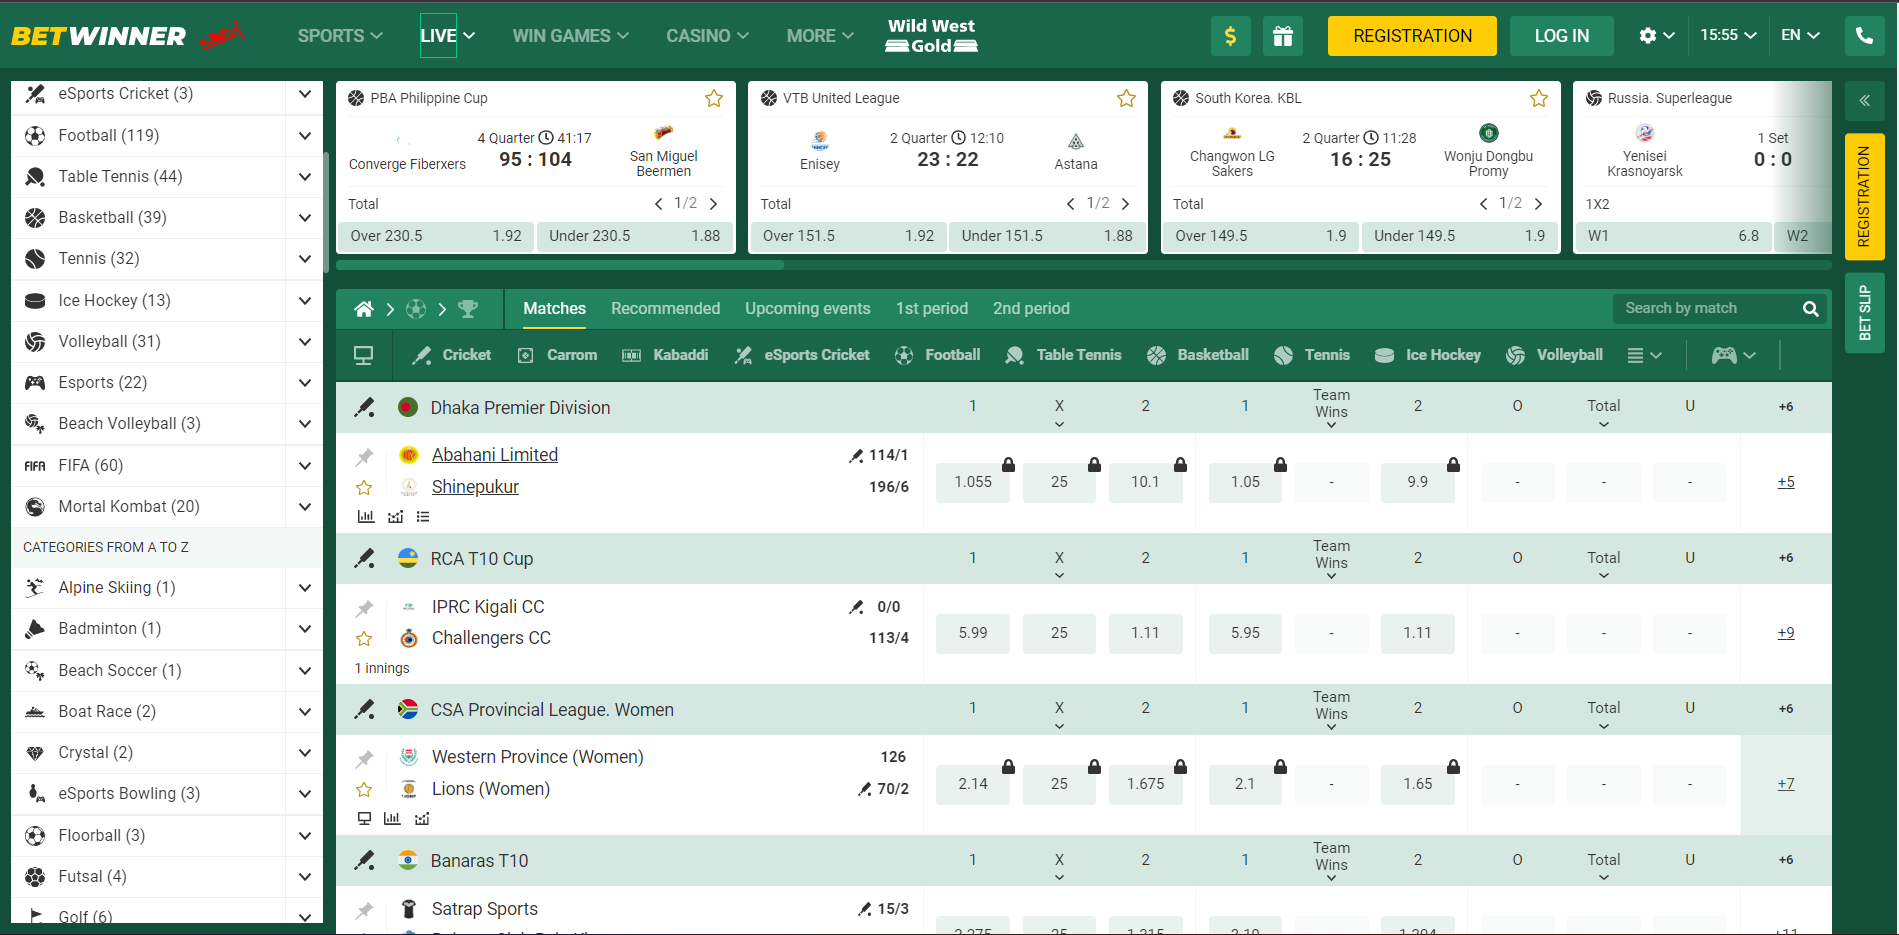
Task: Favorite the VTB United League card
Action: click(1126, 98)
